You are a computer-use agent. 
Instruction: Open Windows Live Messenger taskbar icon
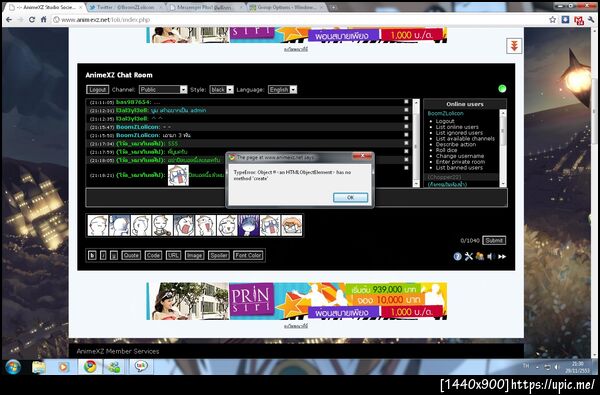point(113,367)
